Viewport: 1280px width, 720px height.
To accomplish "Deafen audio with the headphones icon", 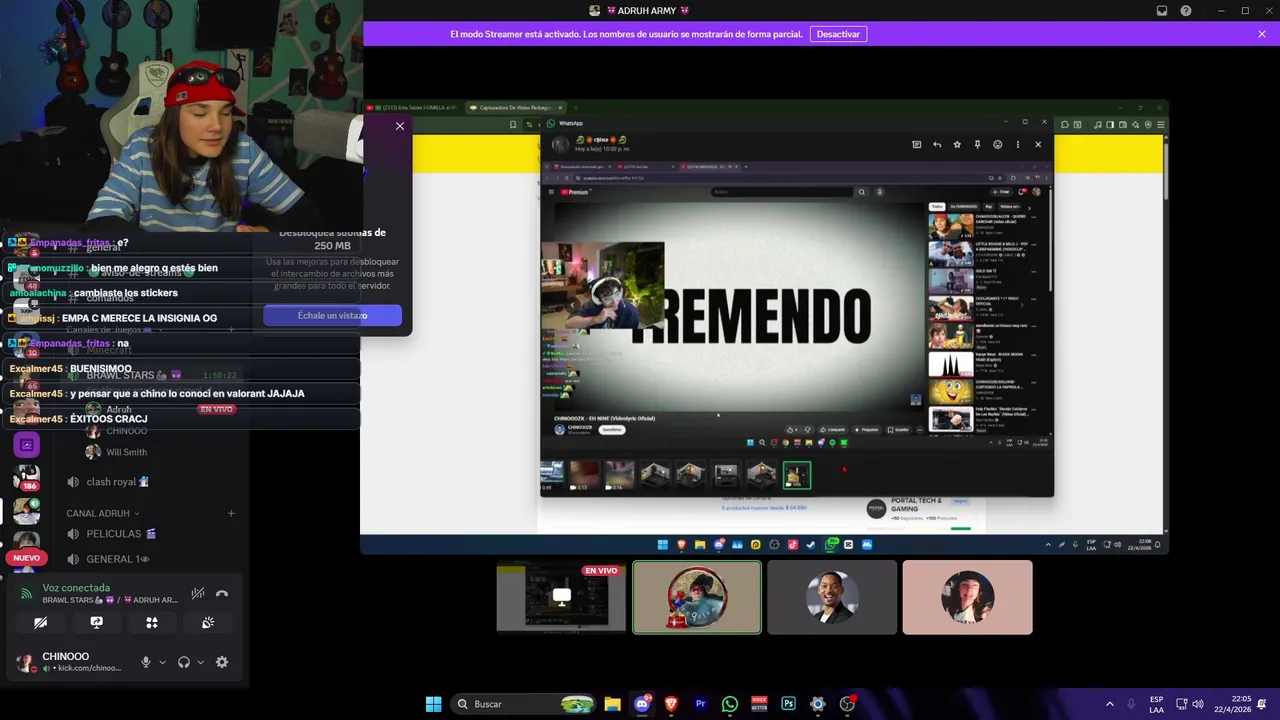I will (x=184, y=662).
